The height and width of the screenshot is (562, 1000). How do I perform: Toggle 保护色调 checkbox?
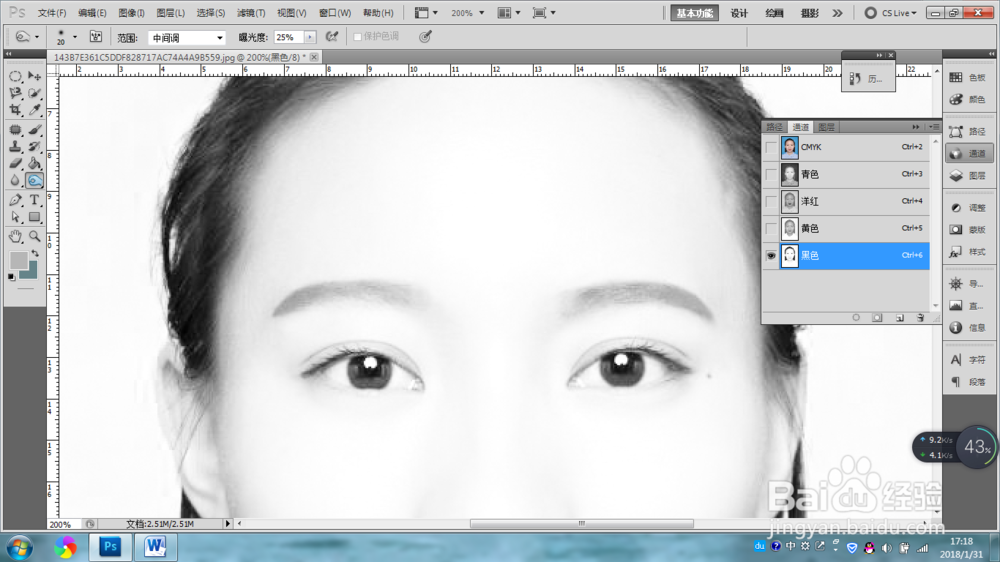(x=358, y=37)
